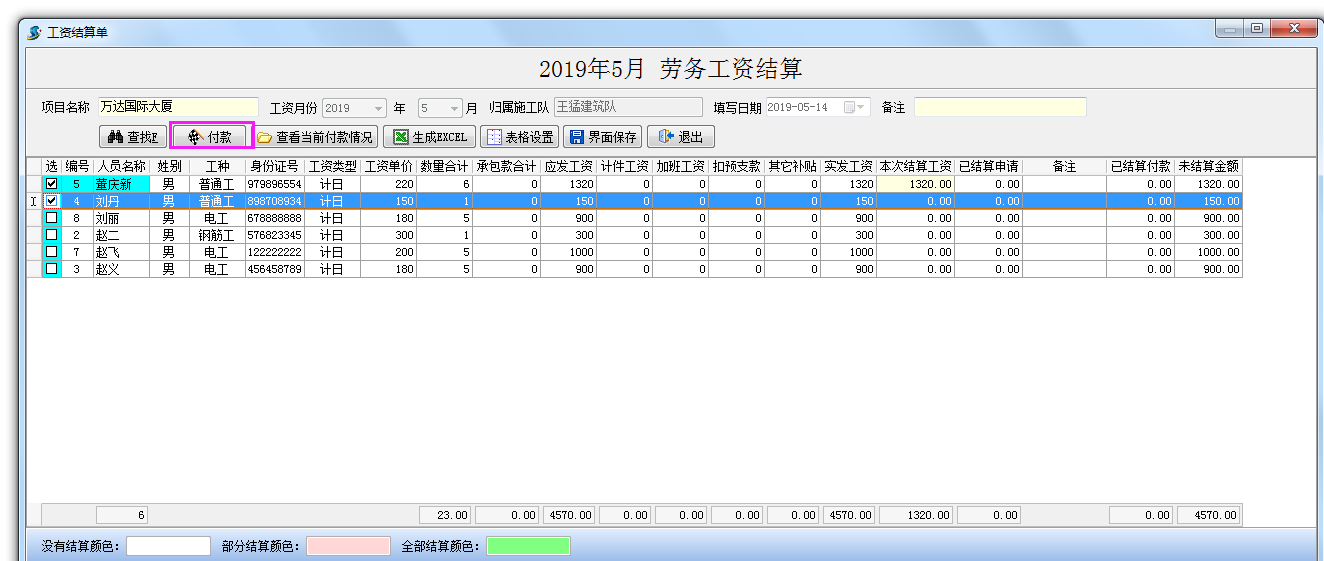Viewport: 1324px width, 561px height.
Task: Open the month dropdown showing 5
Action: pos(456,108)
